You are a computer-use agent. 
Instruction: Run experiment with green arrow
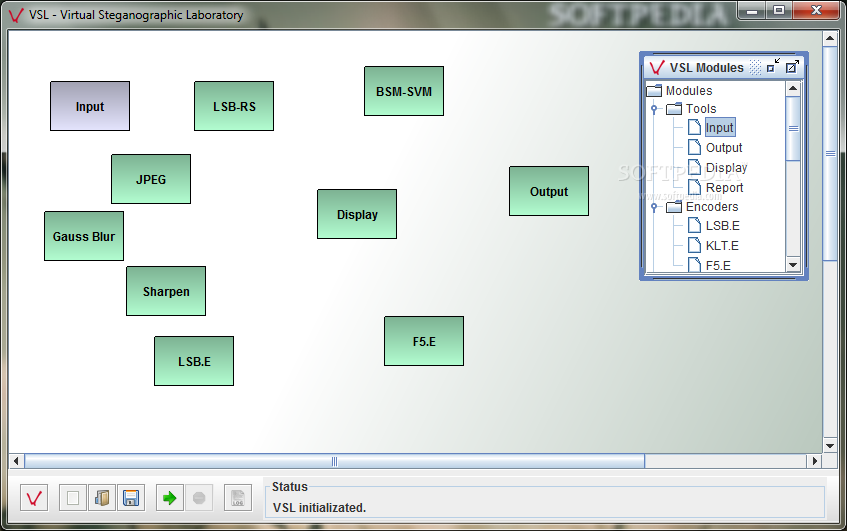coord(170,498)
